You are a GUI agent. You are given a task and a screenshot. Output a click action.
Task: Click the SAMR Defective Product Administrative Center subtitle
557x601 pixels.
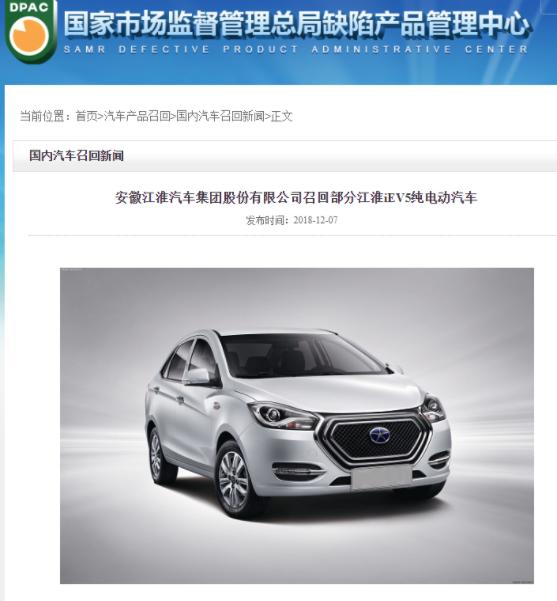(296, 49)
